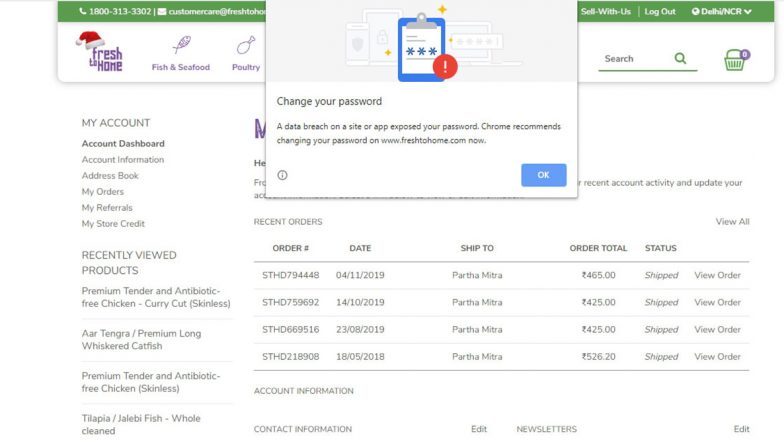Click order number STHD794448

pyautogui.click(x=290, y=275)
